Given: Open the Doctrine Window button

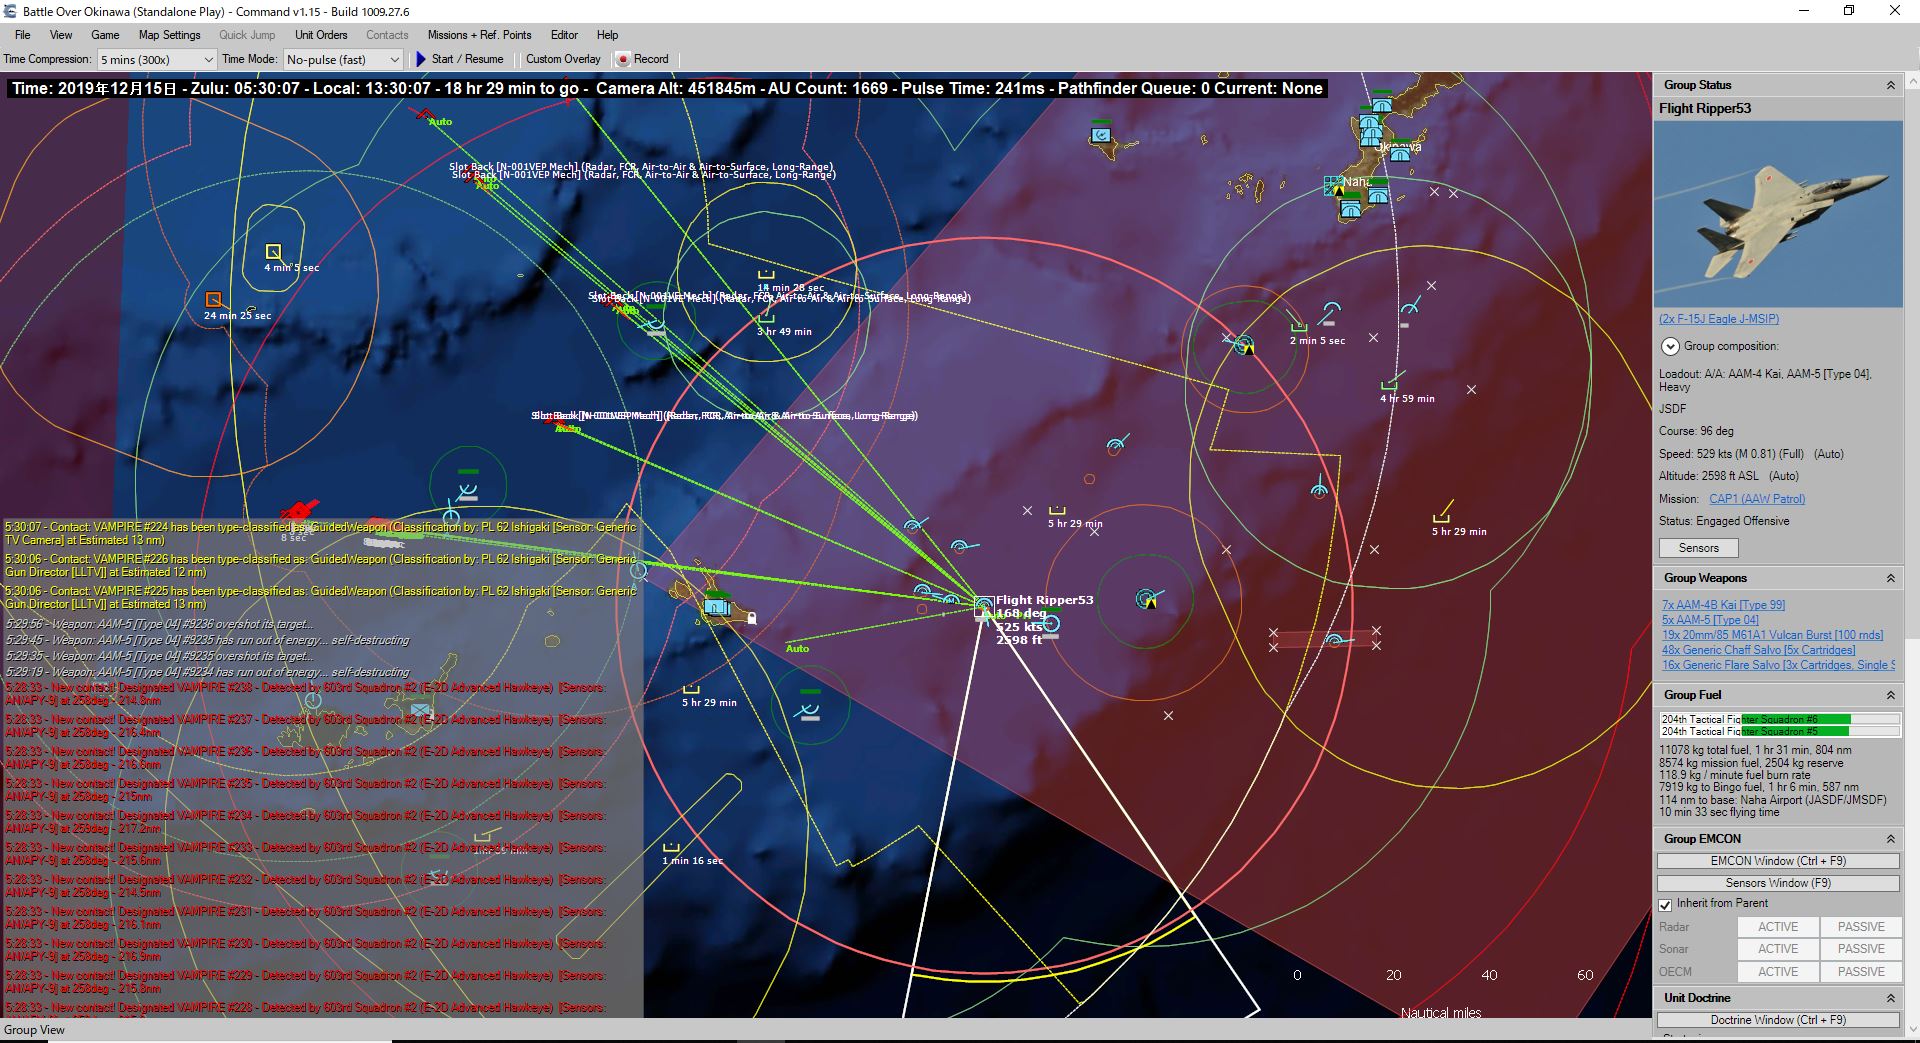Looking at the screenshot, I should (x=1778, y=1020).
